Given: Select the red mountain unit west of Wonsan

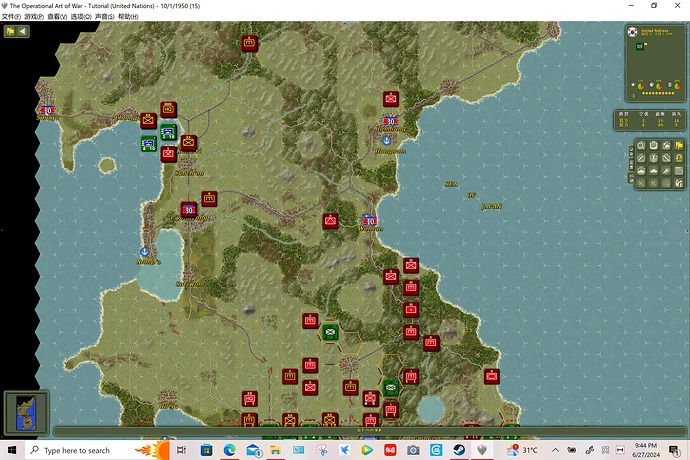Looking at the screenshot, I should tap(330, 221).
